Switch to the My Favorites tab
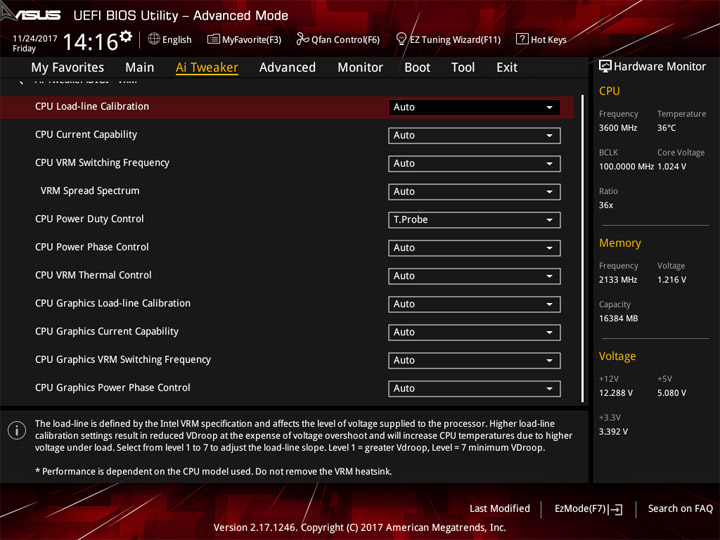The image size is (720, 540). click(x=68, y=68)
